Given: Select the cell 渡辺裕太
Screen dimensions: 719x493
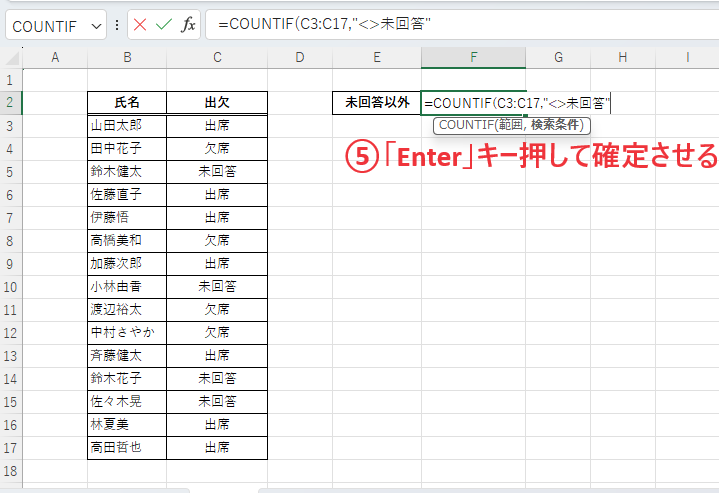Looking at the screenshot, I should coord(127,310).
